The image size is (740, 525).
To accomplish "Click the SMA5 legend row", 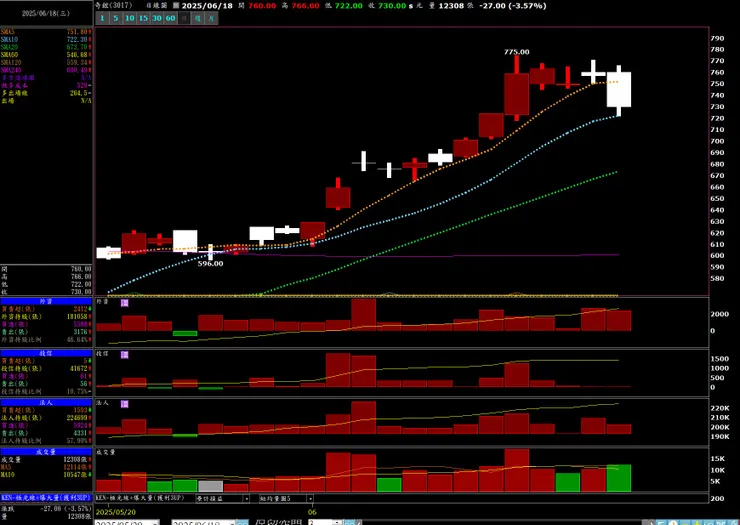I will [x=46, y=32].
